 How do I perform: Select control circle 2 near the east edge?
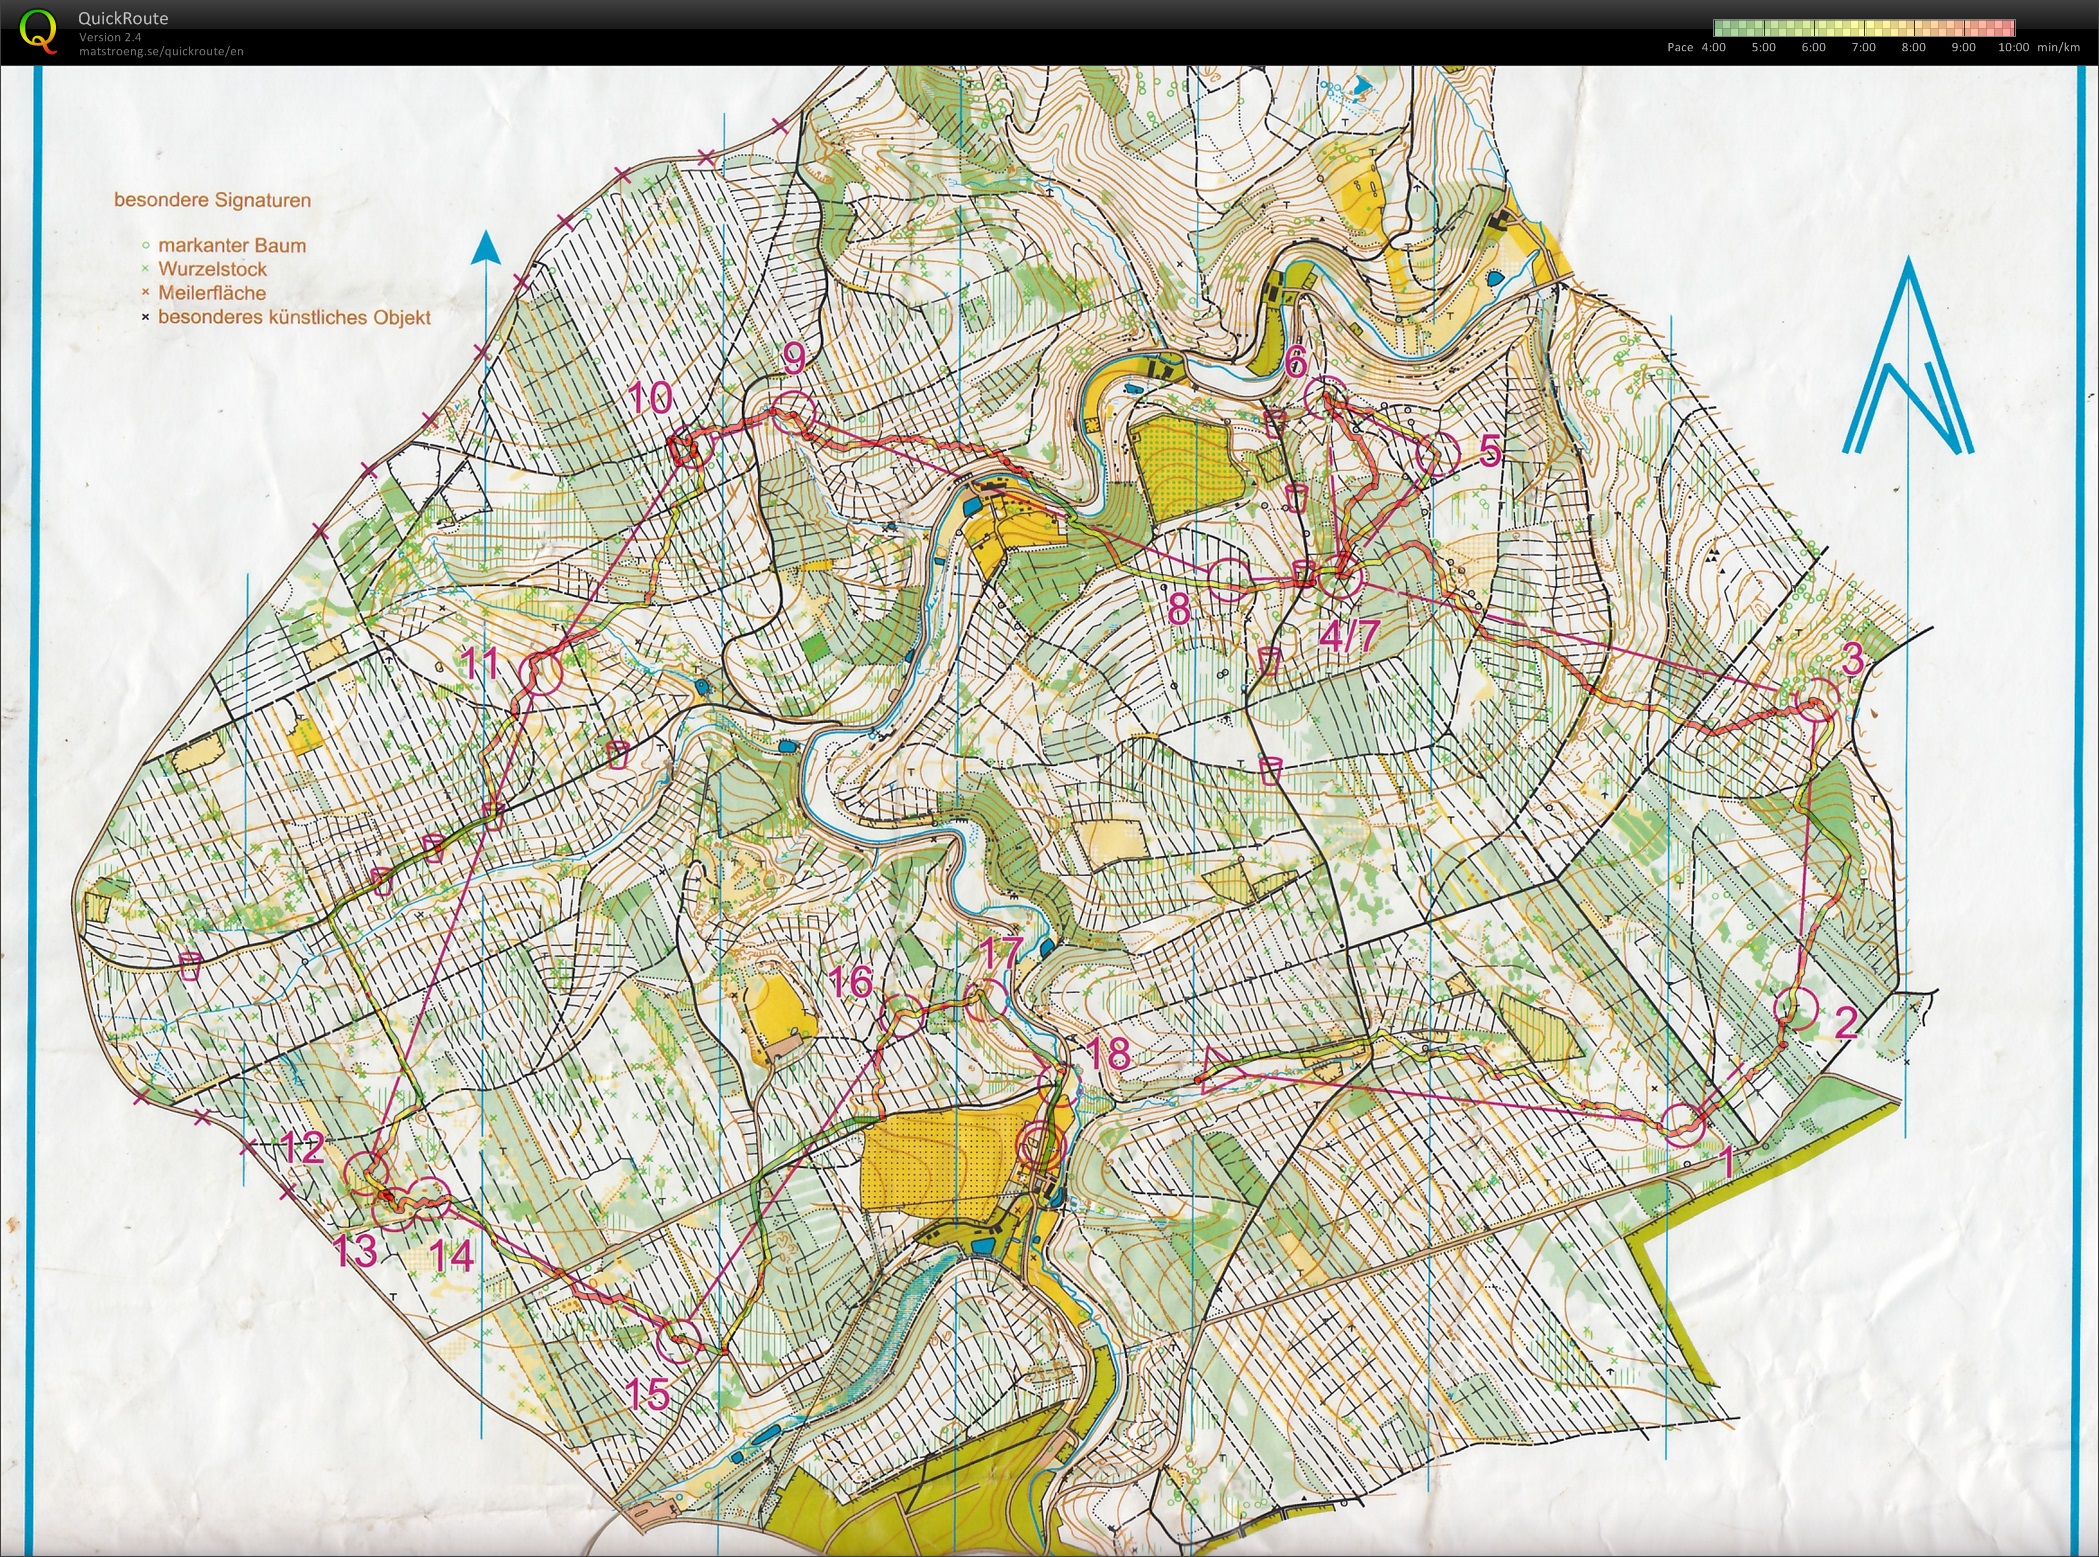pyautogui.click(x=1796, y=1007)
